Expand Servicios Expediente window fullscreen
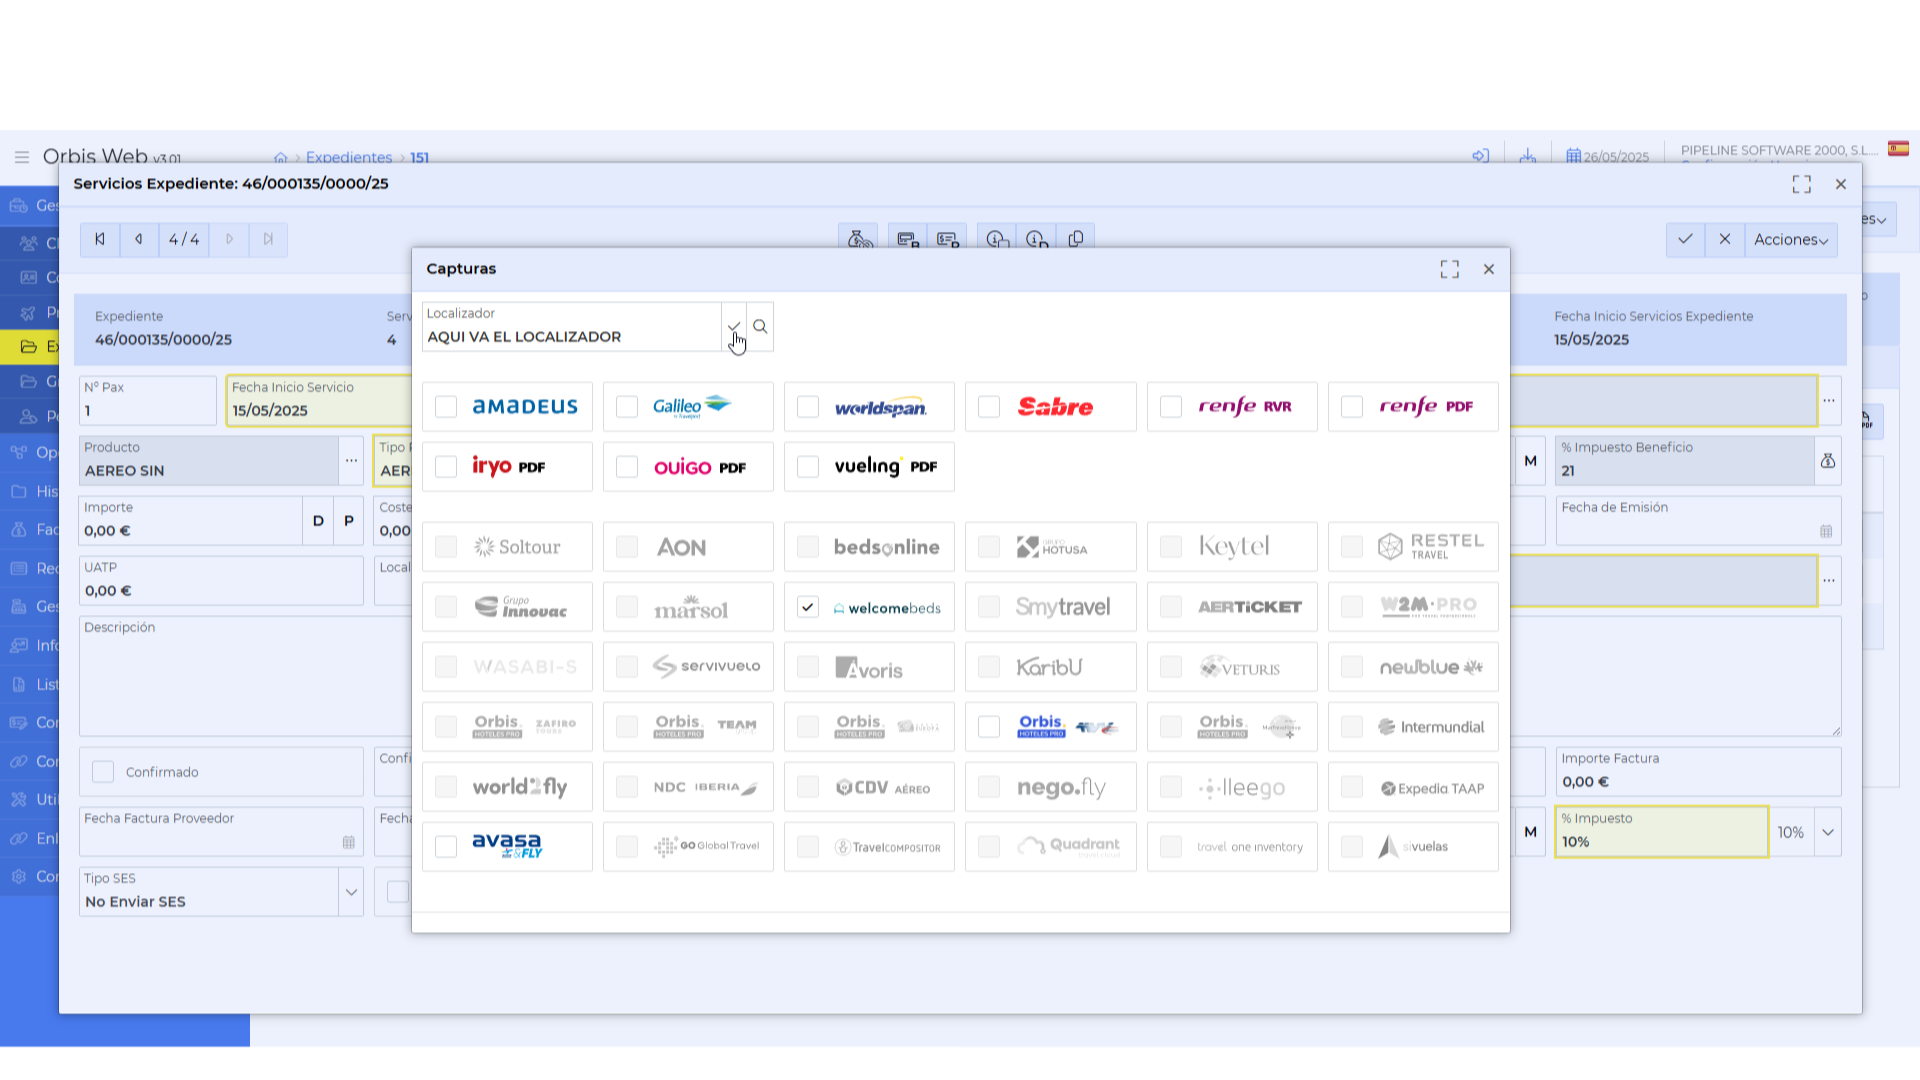 pos(1801,184)
